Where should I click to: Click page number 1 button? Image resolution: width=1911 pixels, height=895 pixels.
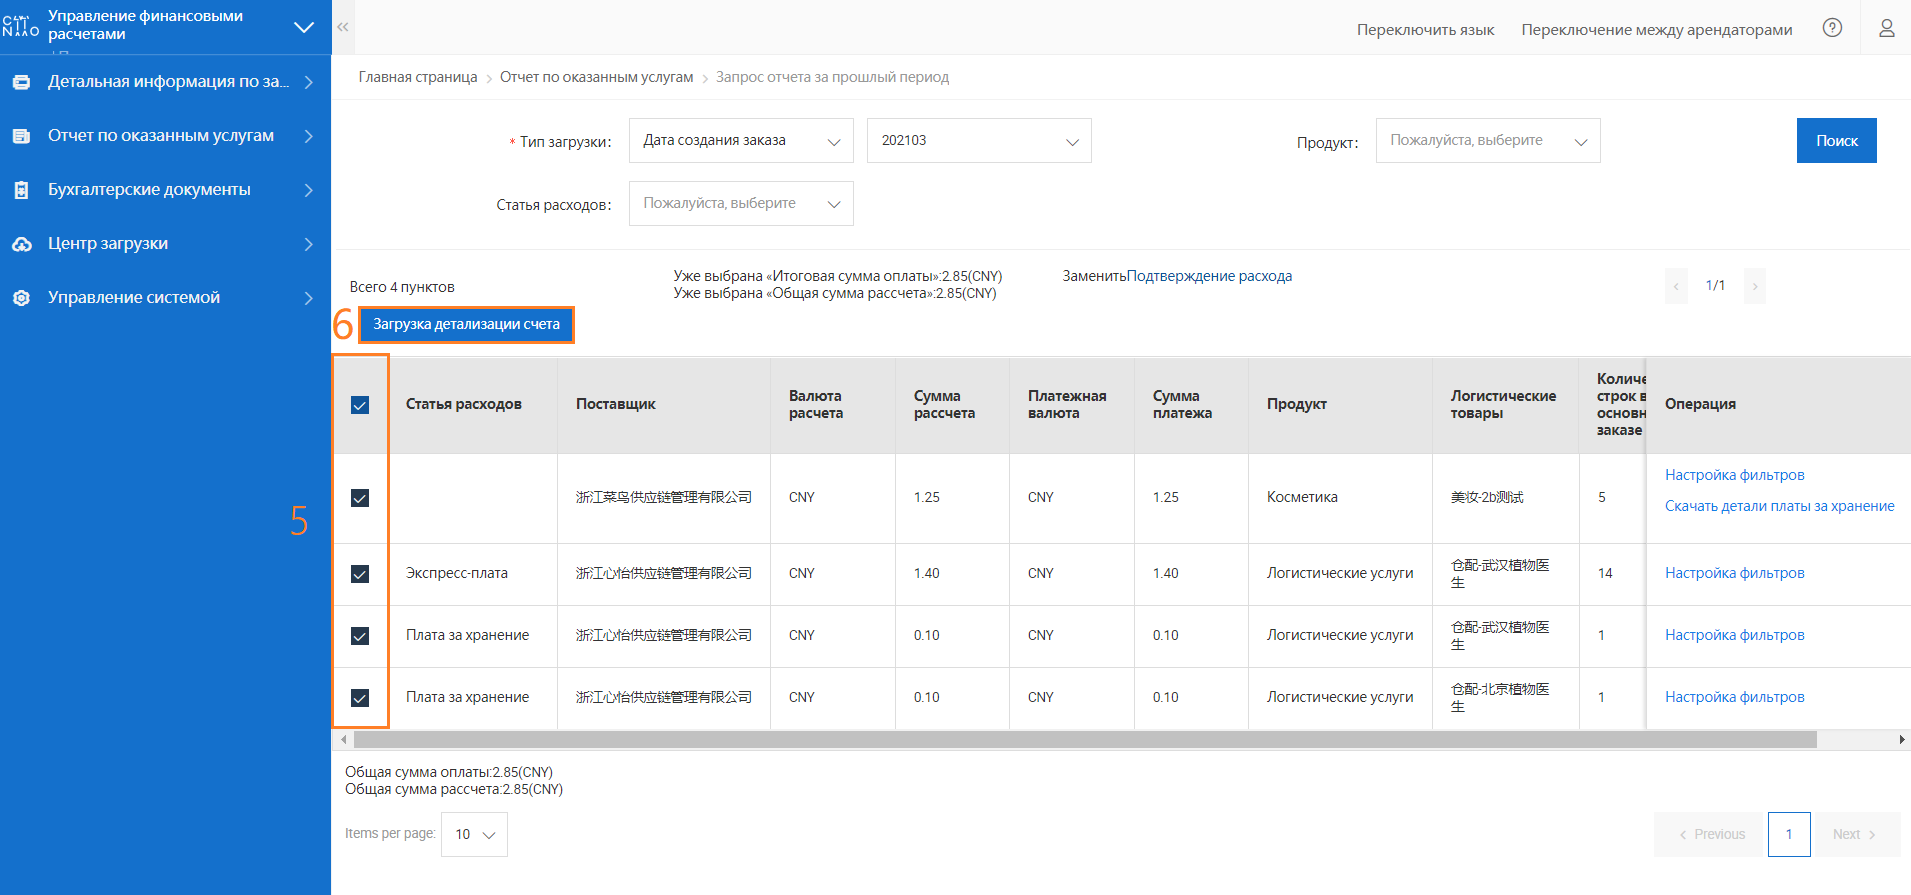click(1789, 835)
